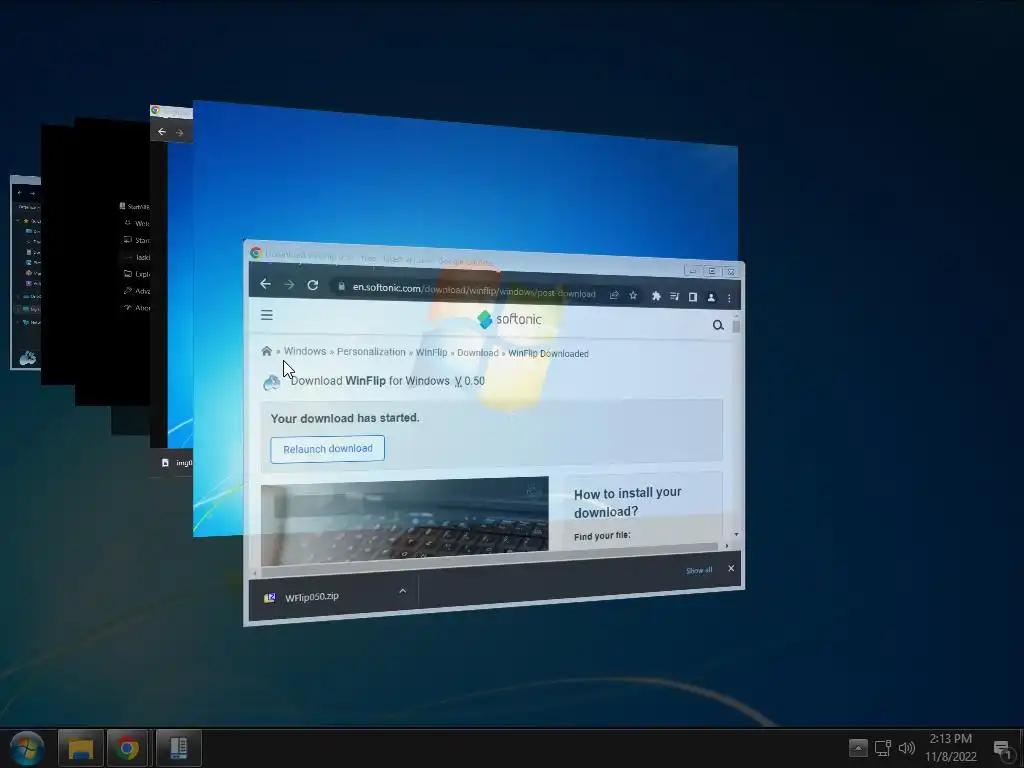Open the clock showing 2:13 PM
This screenshot has width=1024, height=768.
pos(951,748)
